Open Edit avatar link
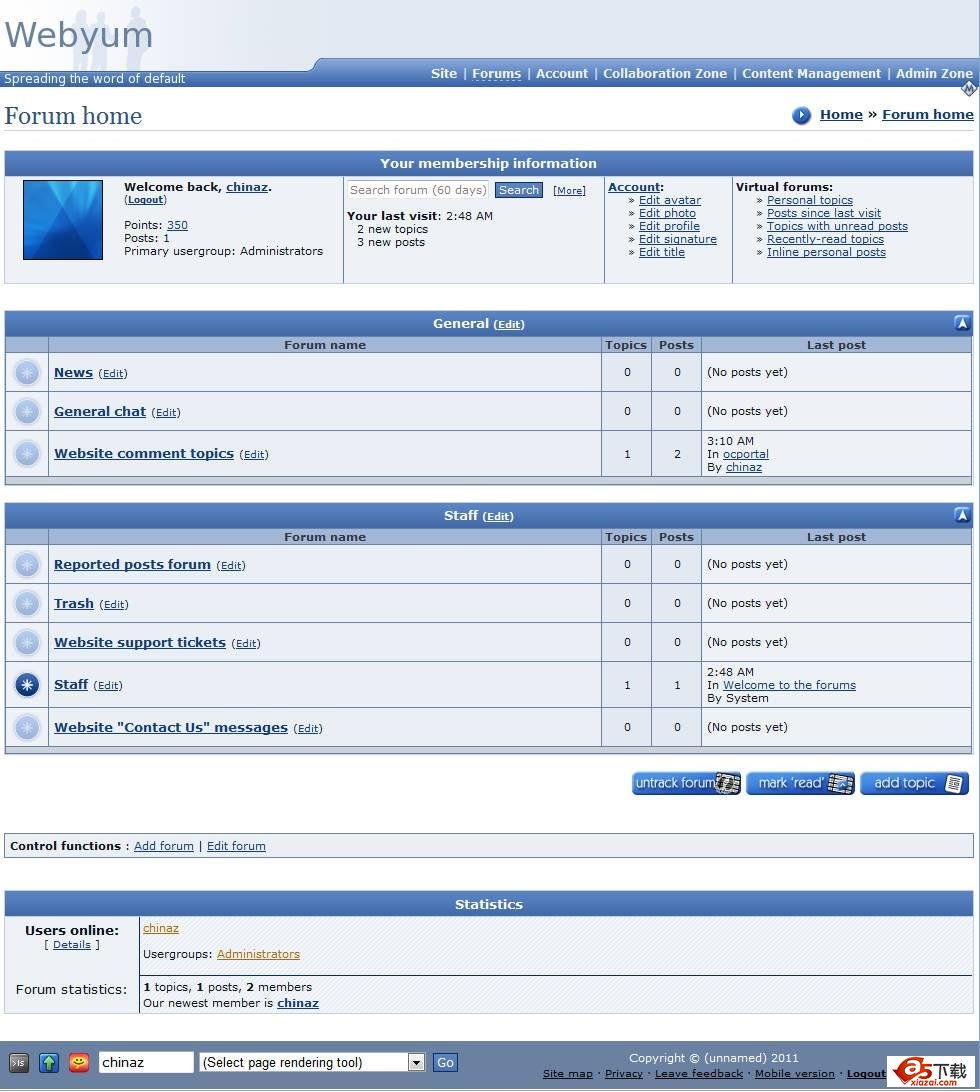Image resolution: width=980 pixels, height=1092 pixels. 670,201
